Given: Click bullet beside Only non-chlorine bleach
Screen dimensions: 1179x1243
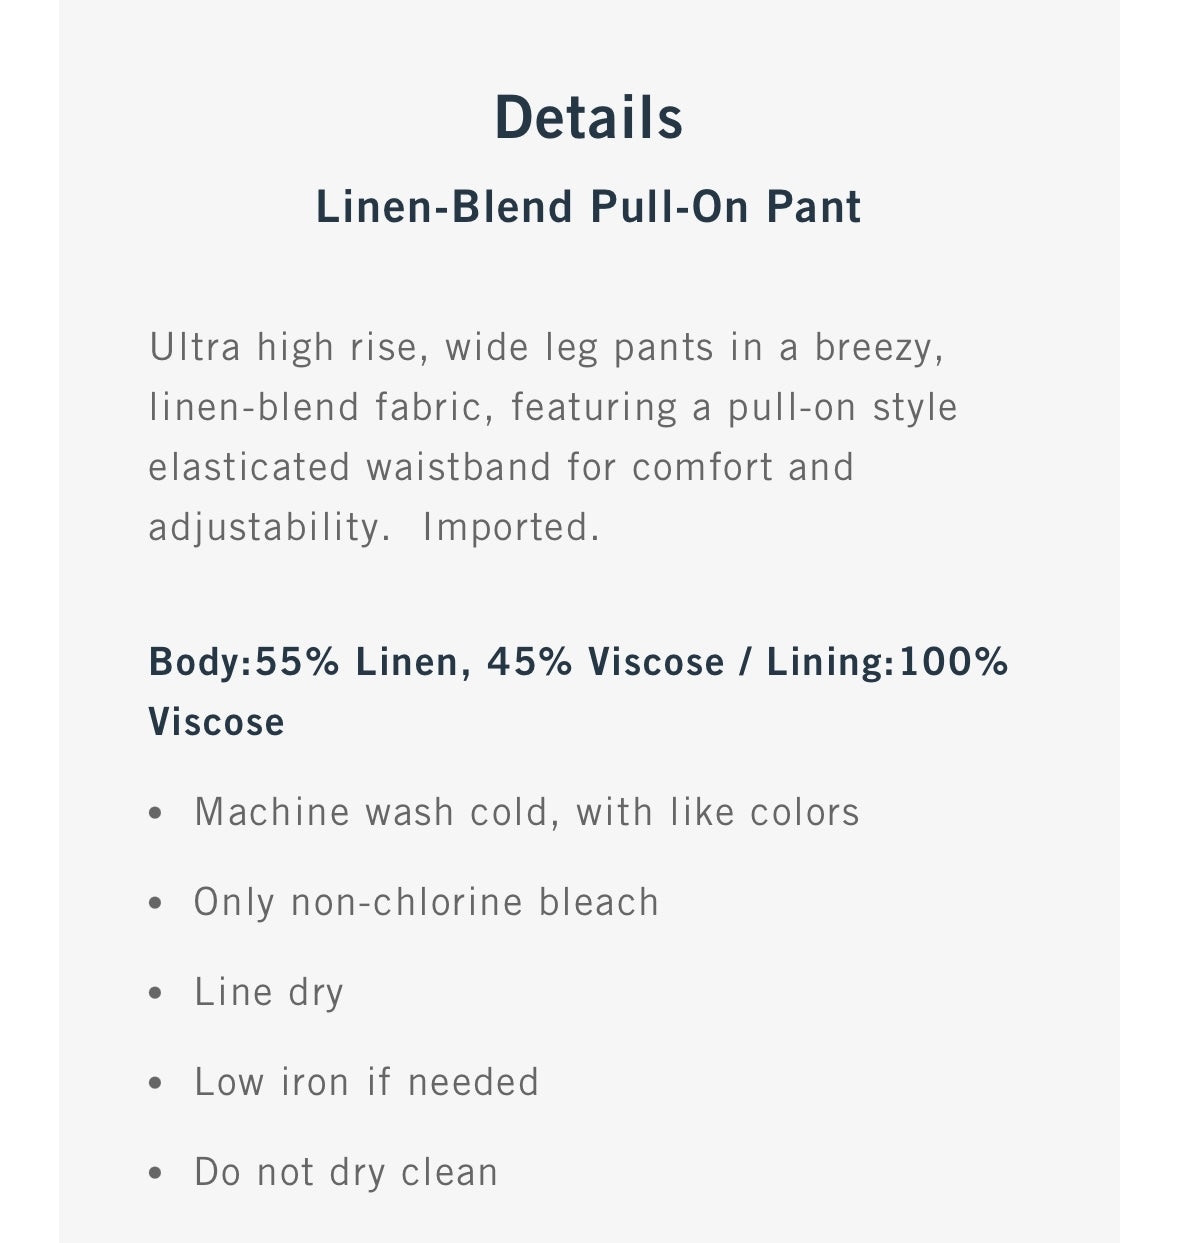Looking at the screenshot, I should coord(155,904).
